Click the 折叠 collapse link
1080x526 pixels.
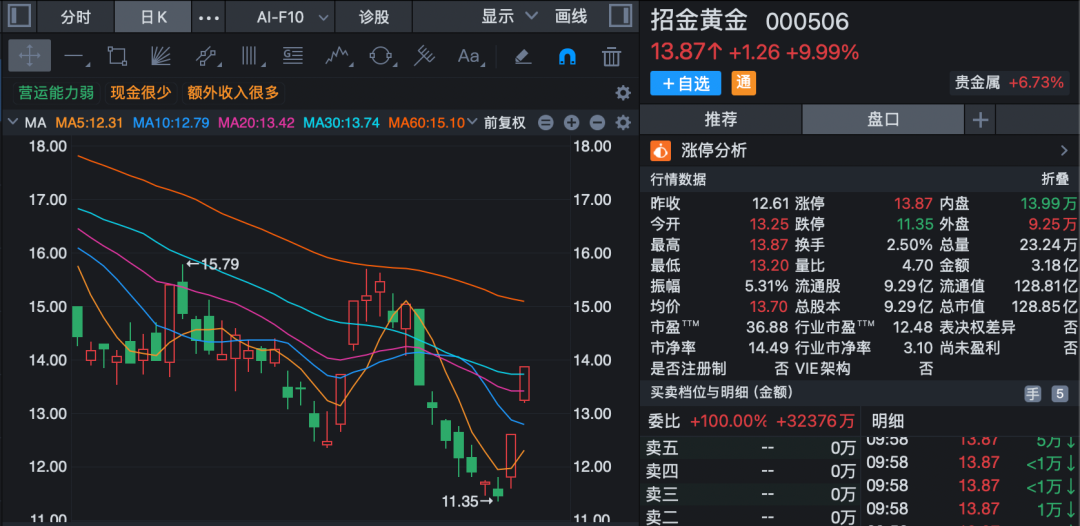click(x=1054, y=180)
